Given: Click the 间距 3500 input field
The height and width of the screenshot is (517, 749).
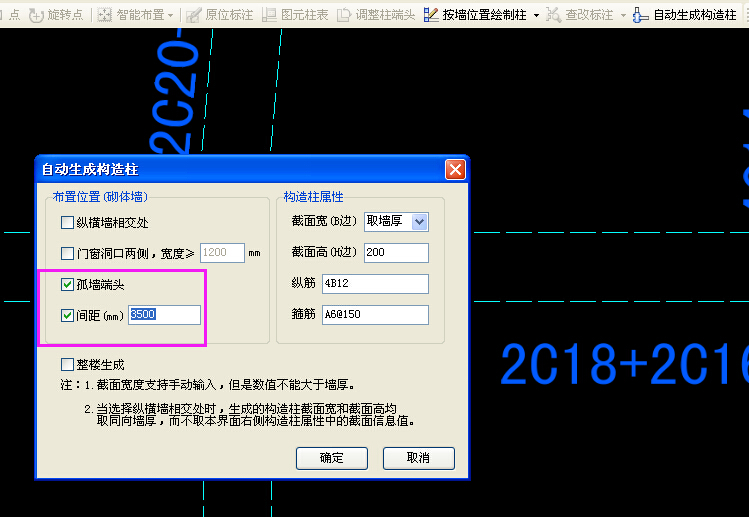Looking at the screenshot, I should 164,315.
